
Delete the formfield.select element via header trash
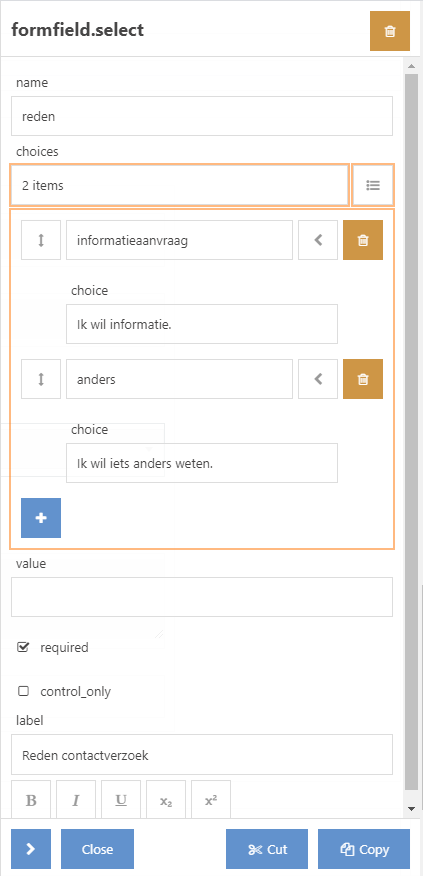coord(389,31)
